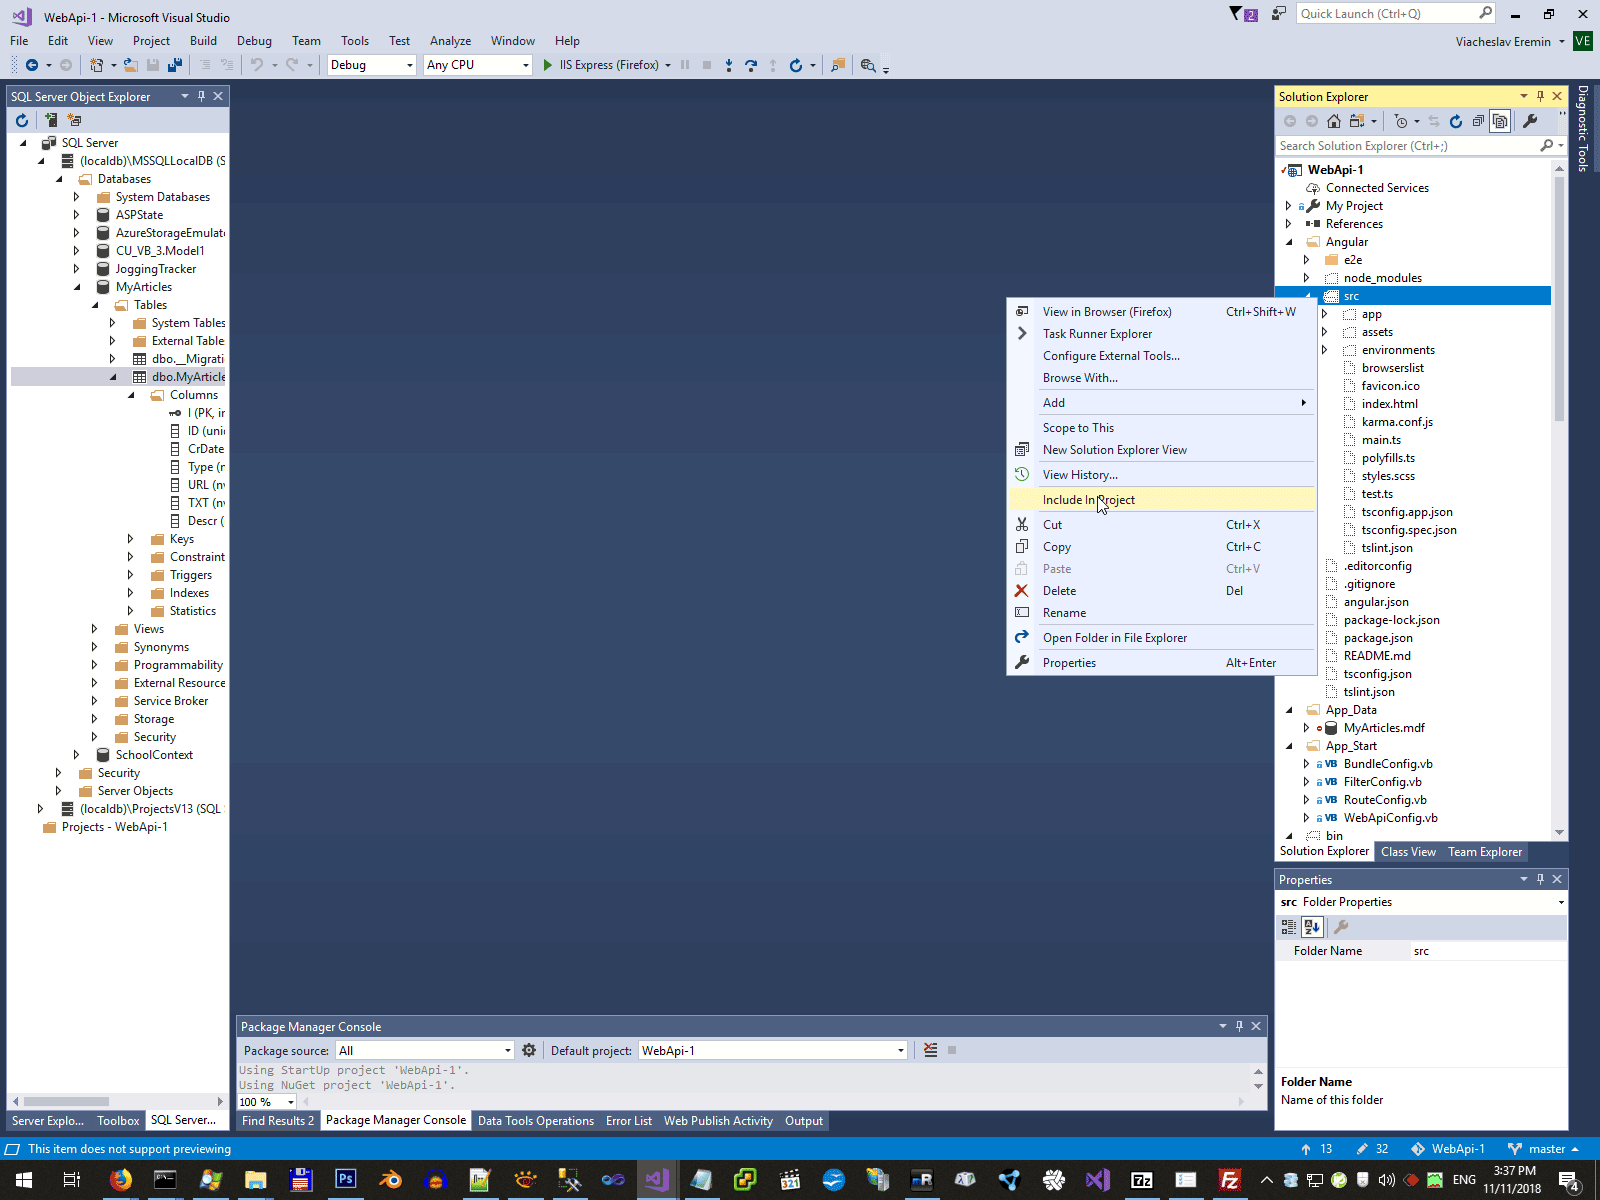Click the Create New Group icon in SQL Server Object Explorer
1600x1200 pixels.
coord(74,120)
